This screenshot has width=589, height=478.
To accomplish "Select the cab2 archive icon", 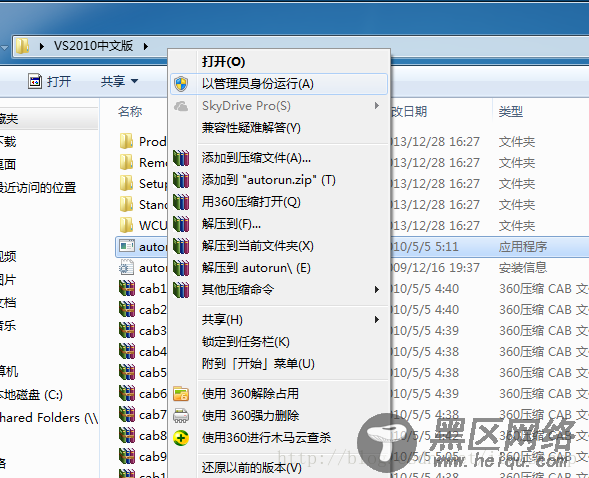I will click(127, 309).
